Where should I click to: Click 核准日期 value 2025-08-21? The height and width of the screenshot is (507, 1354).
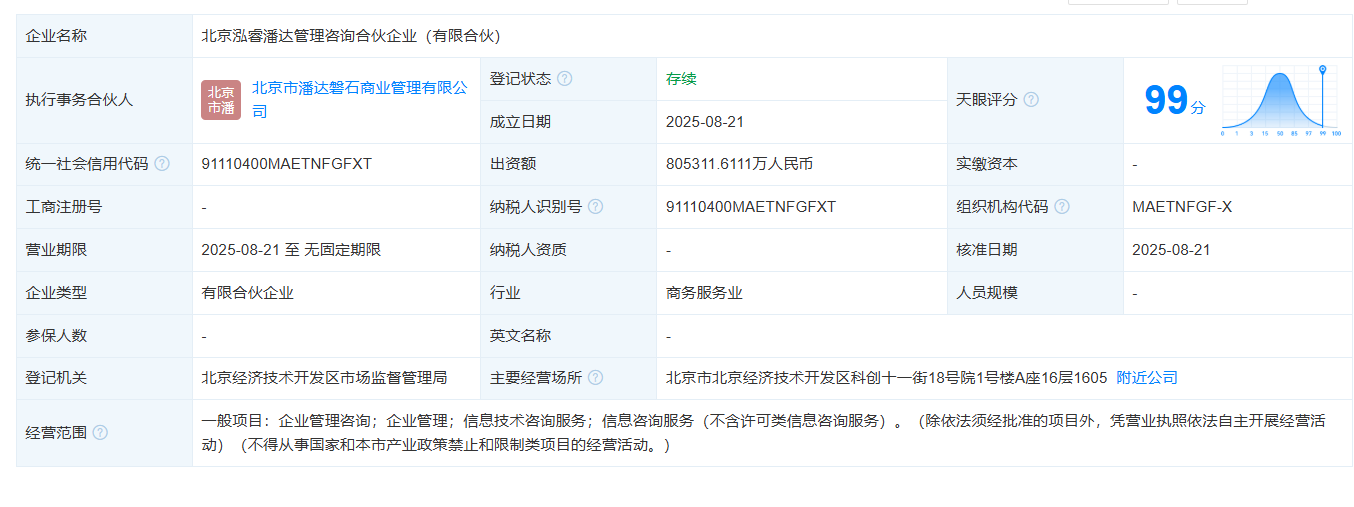(1171, 250)
